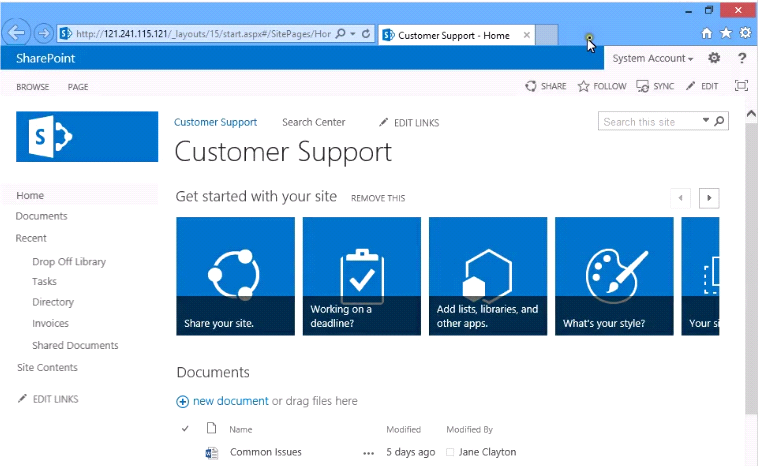Click pencil icon by sidebar EDIT LINKS
758x466 pixels.
click(22, 398)
